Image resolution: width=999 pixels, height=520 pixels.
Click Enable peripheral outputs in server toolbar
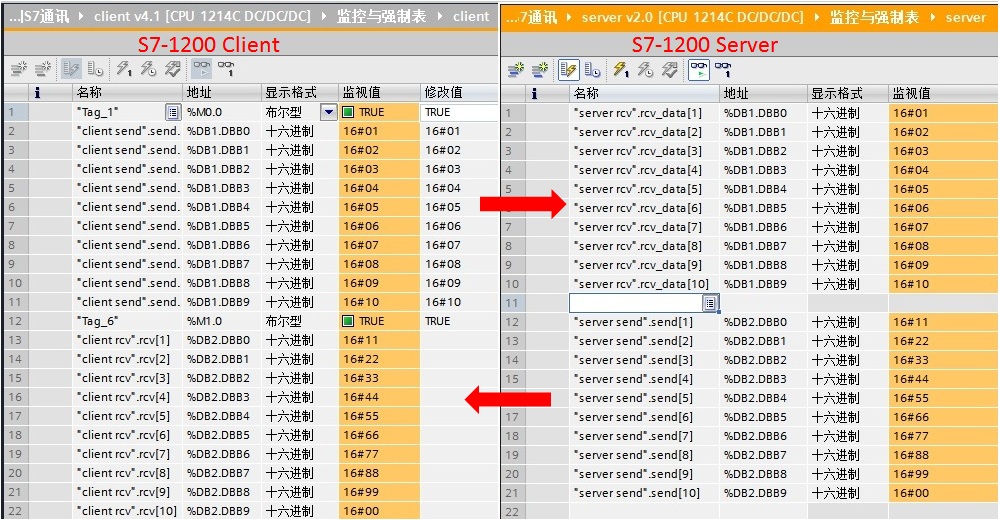[x=670, y=69]
